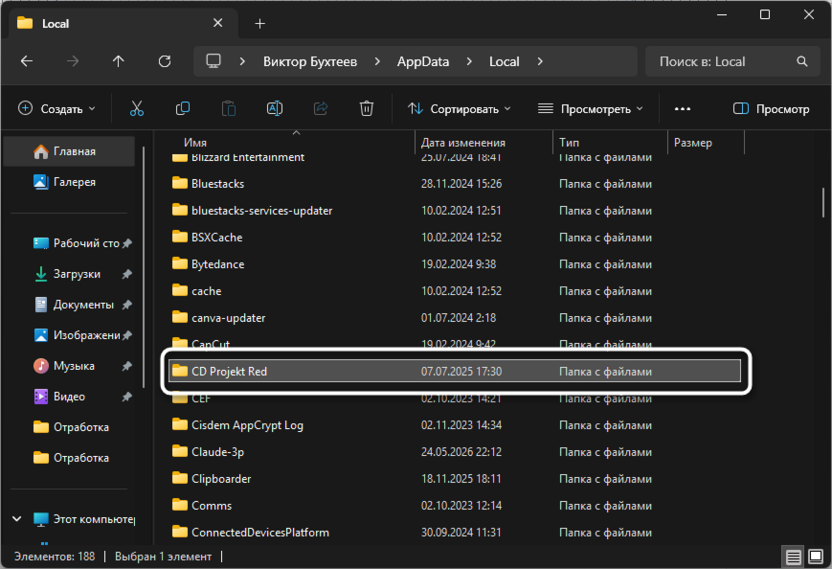832x569 pixels.
Task: Open the Создать dropdown
Action: pos(57,109)
